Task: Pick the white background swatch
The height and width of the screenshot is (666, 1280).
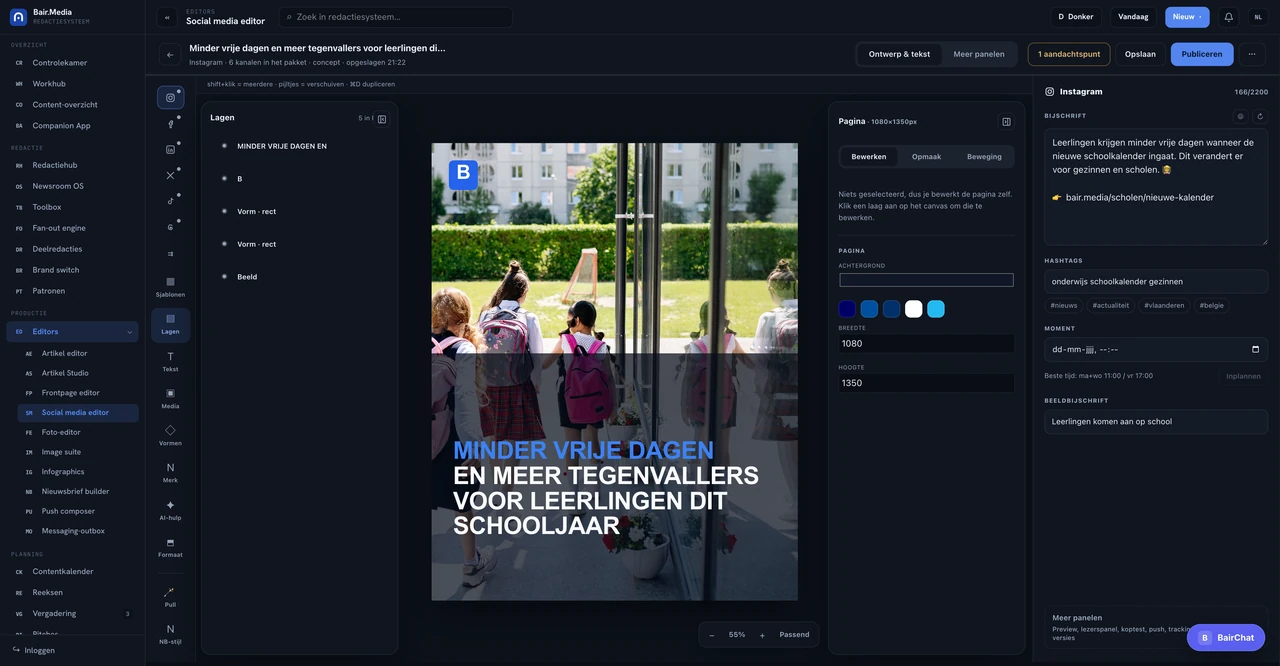Action: point(914,309)
